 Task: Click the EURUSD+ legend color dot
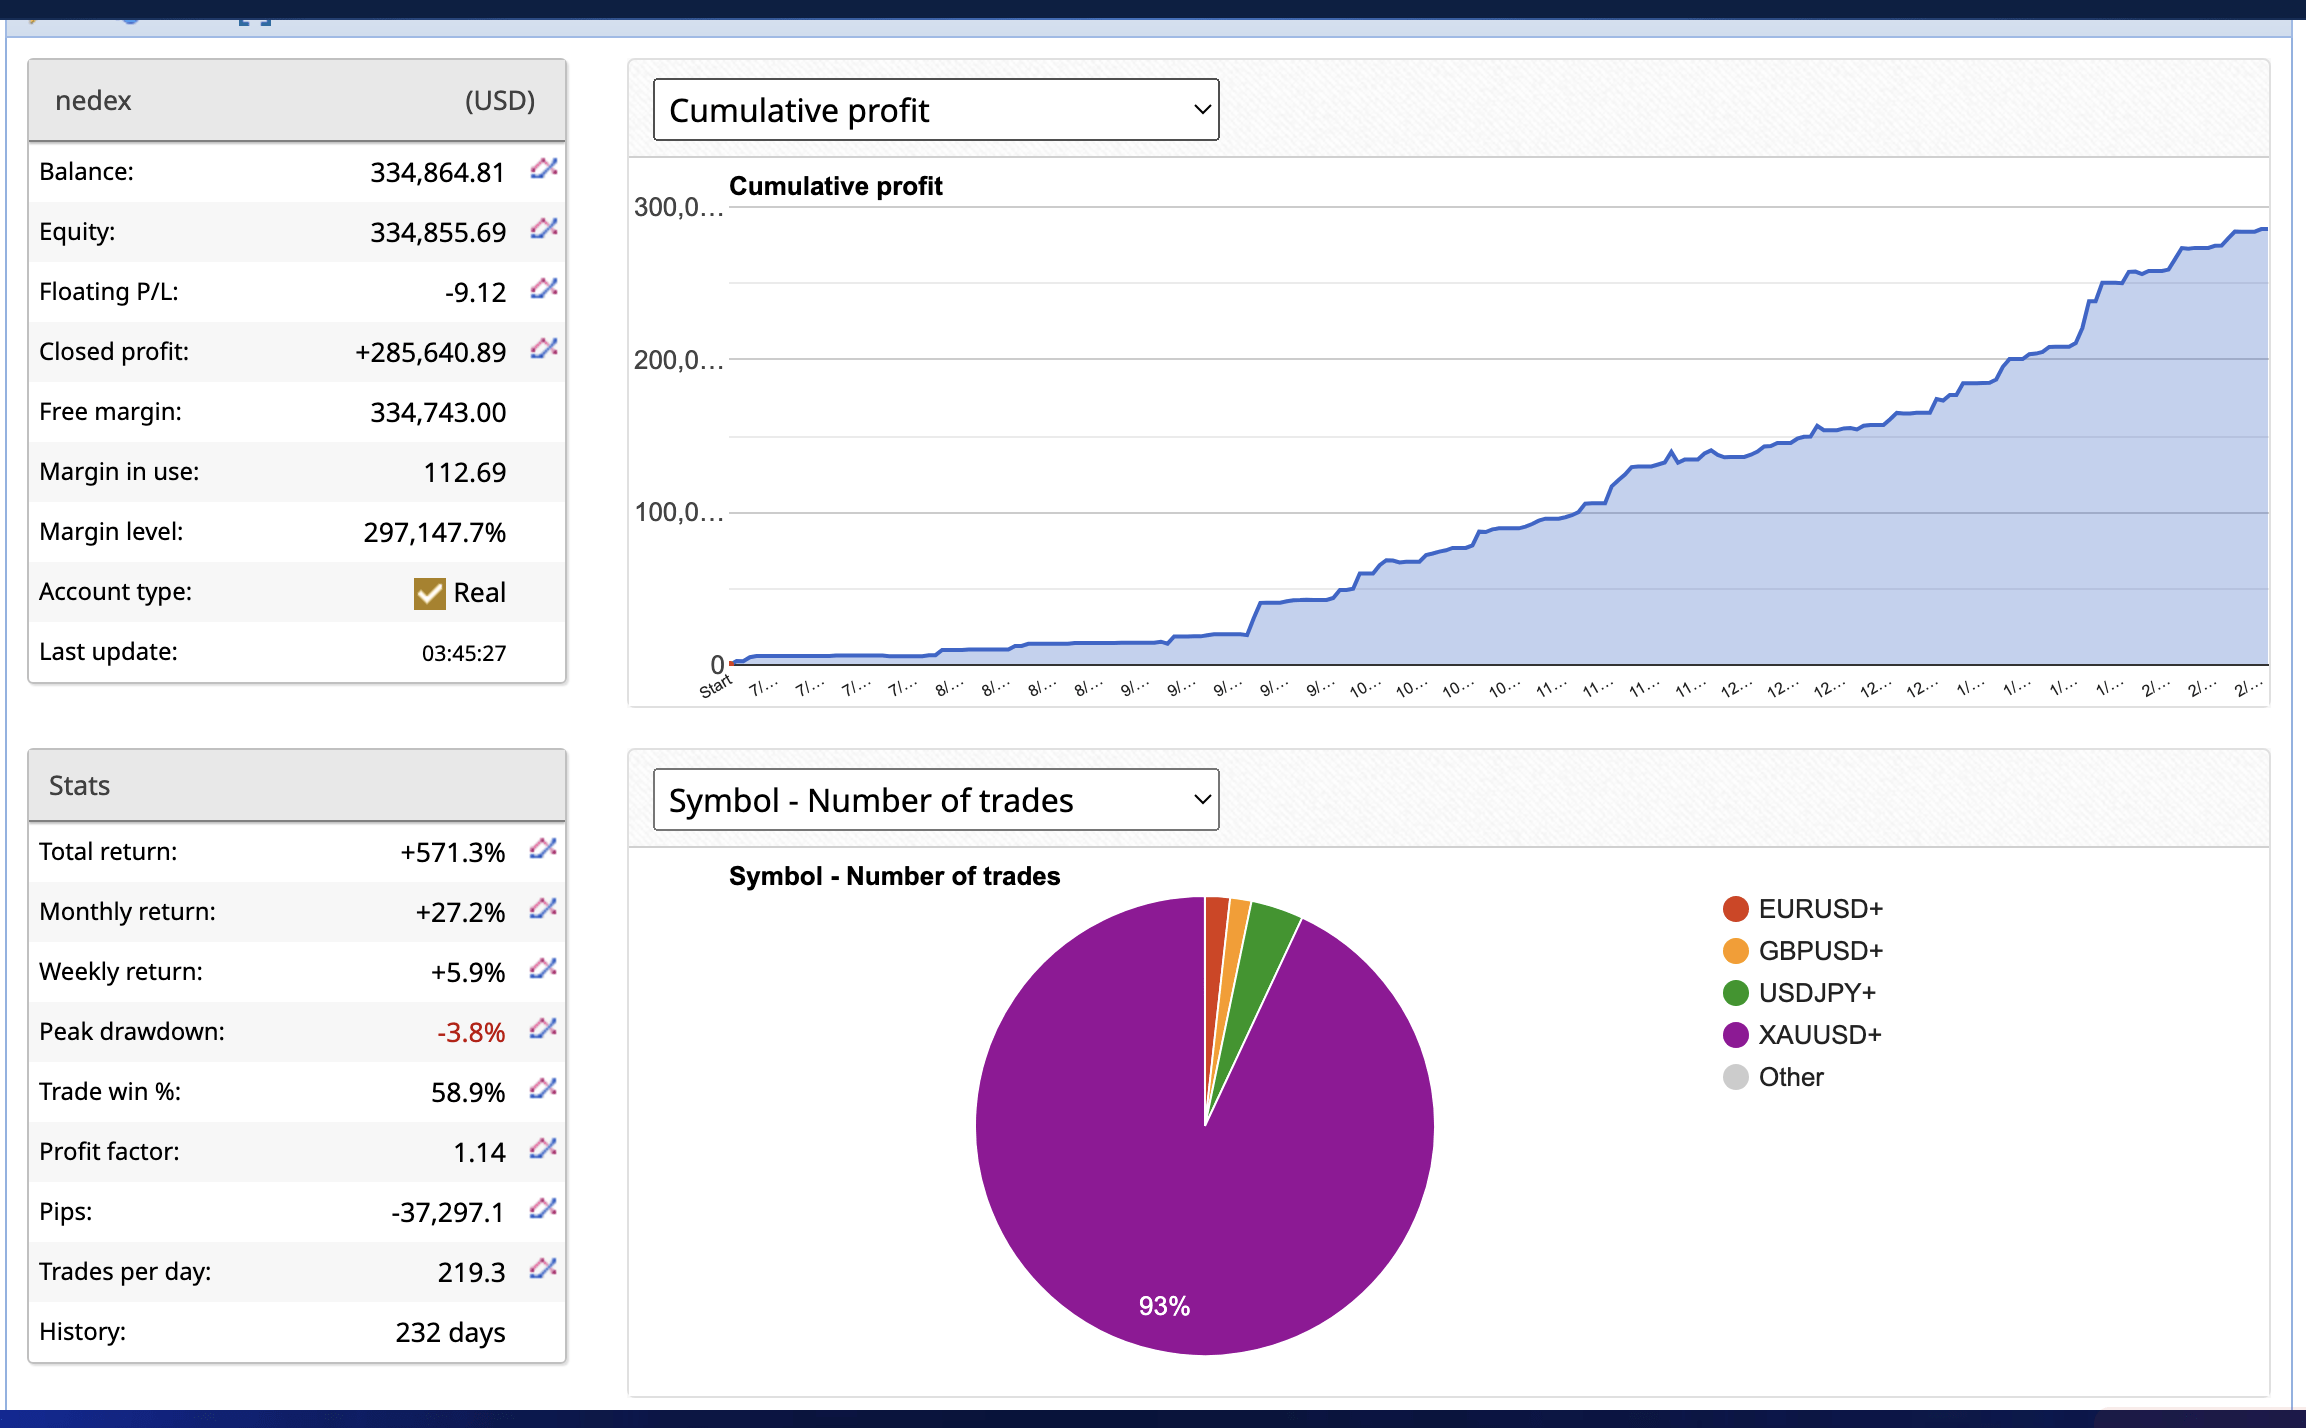pos(1736,909)
